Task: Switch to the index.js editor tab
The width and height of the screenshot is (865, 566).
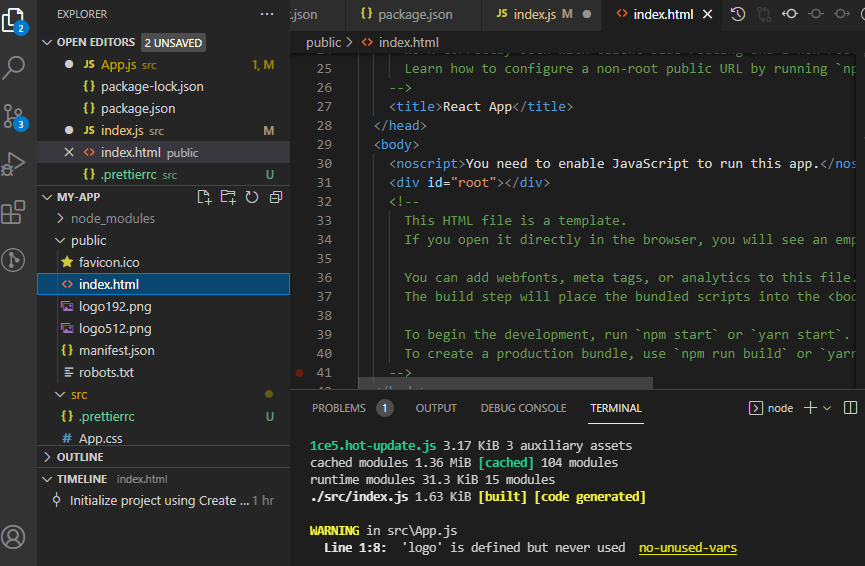Action: pyautogui.click(x=543, y=14)
